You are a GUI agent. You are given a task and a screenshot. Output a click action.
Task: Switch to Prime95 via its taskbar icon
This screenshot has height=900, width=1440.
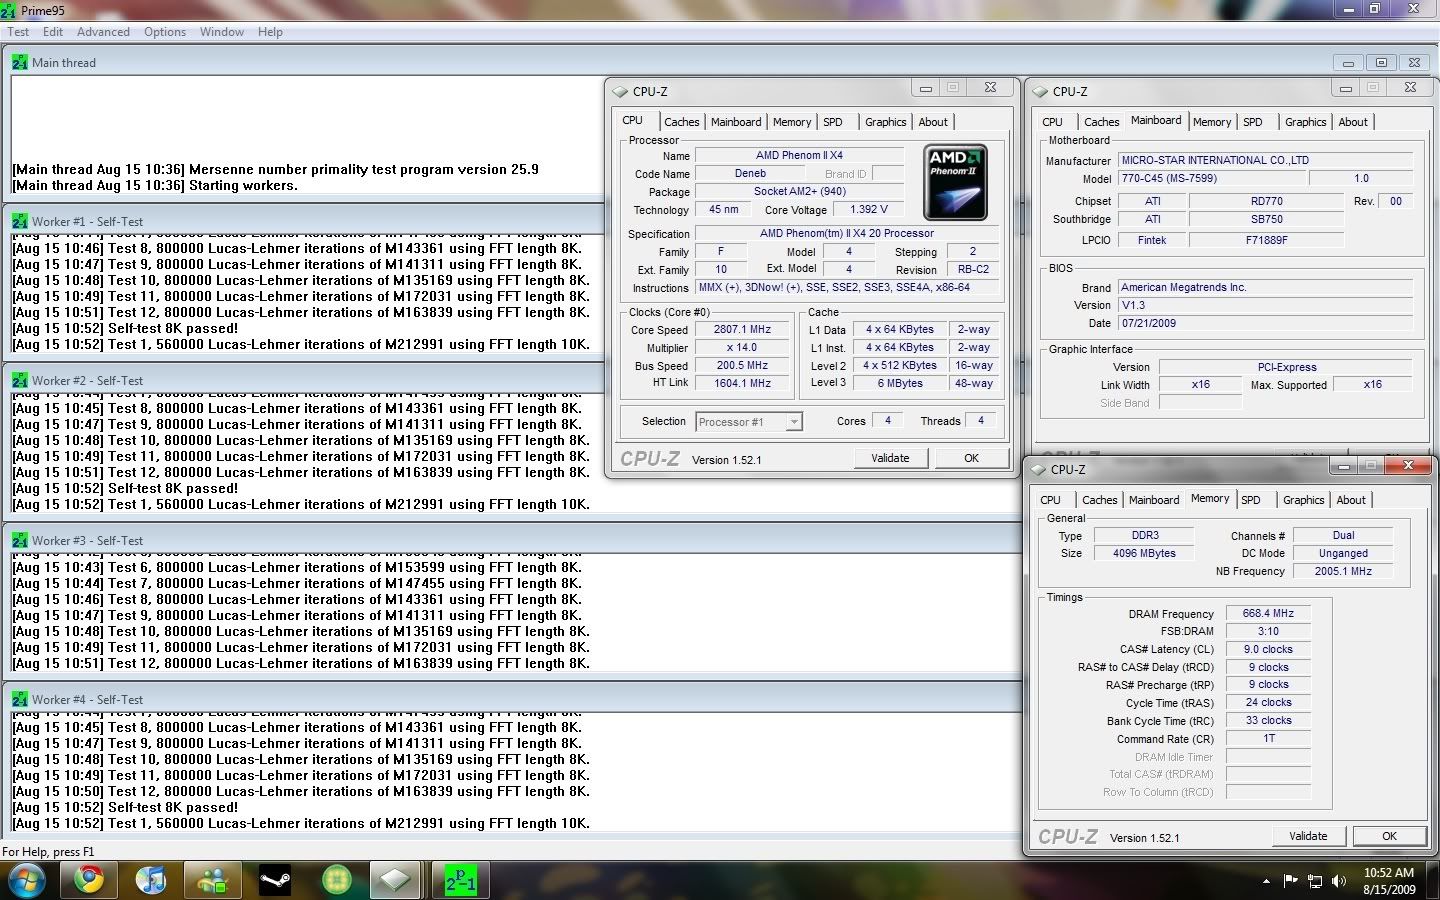click(460, 880)
